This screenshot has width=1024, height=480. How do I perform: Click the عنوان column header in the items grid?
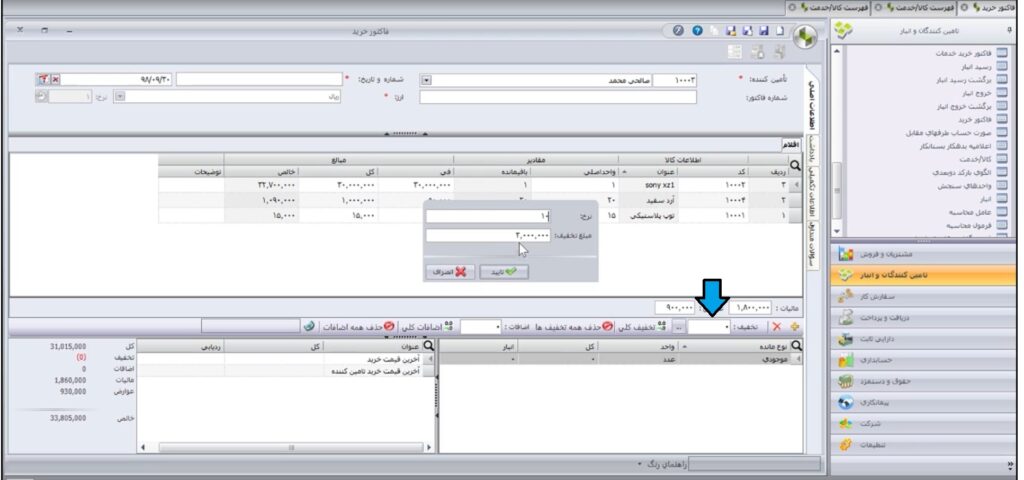(649, 171)
